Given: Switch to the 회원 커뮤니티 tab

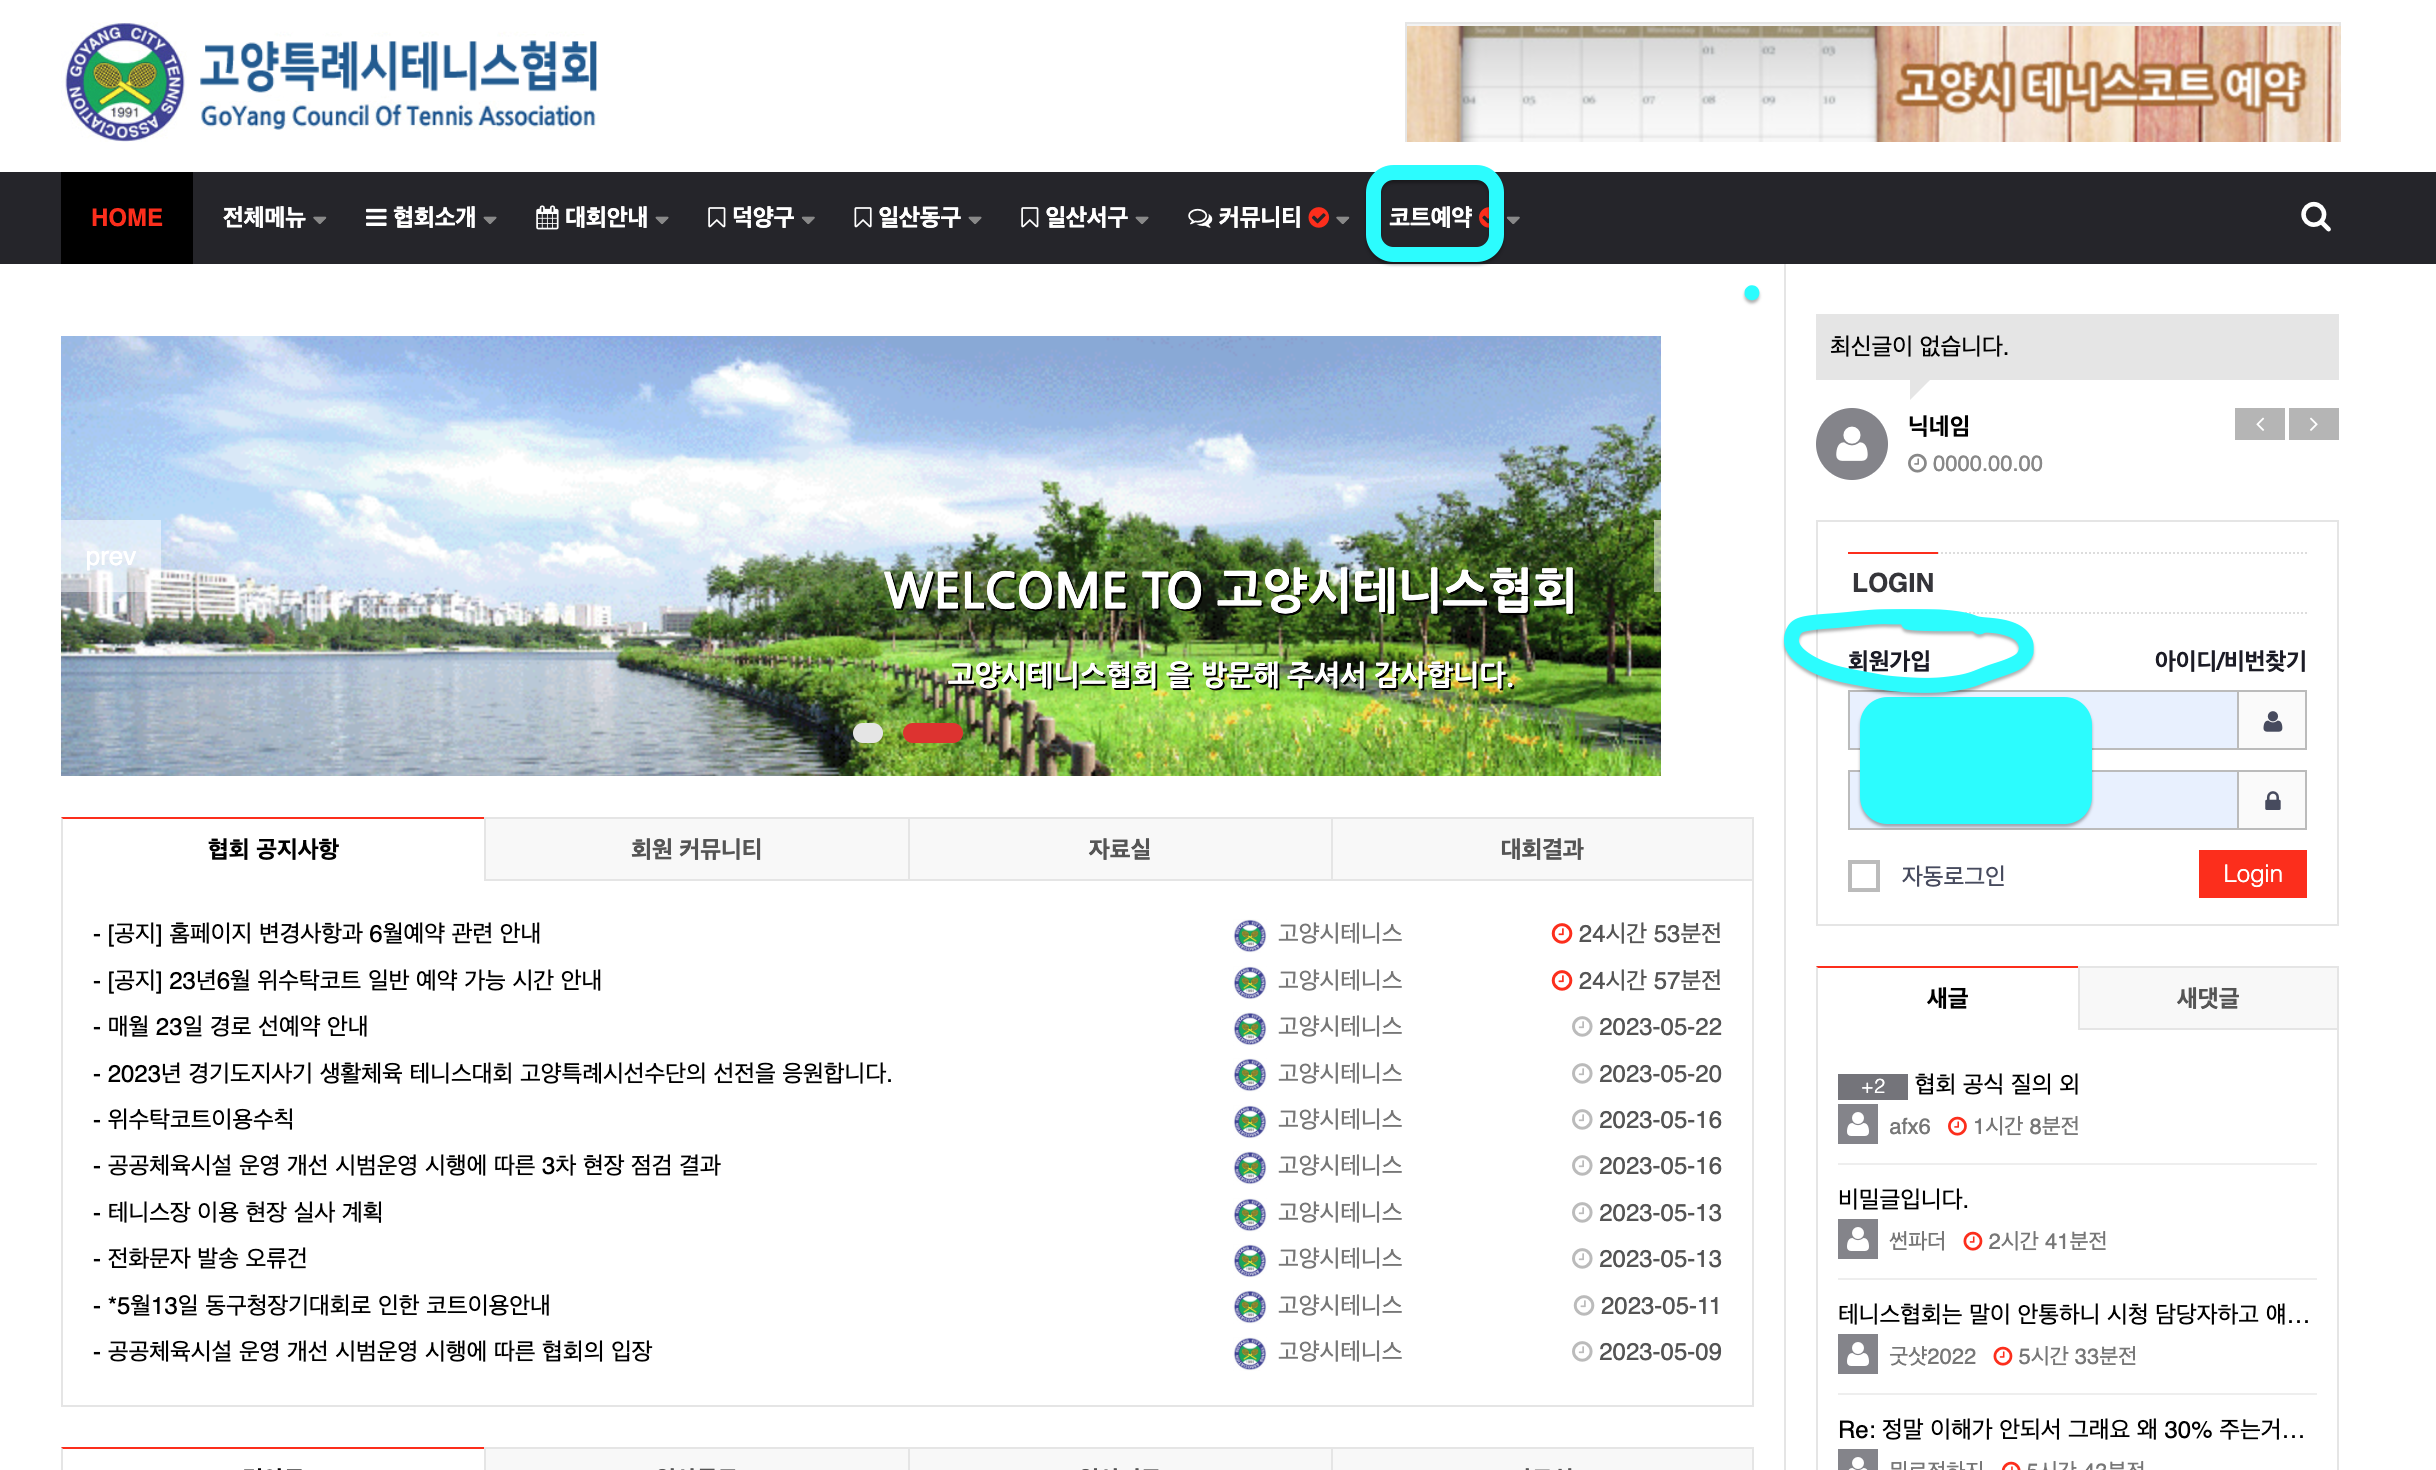Looking at the screenshot, I should point(696,849).
